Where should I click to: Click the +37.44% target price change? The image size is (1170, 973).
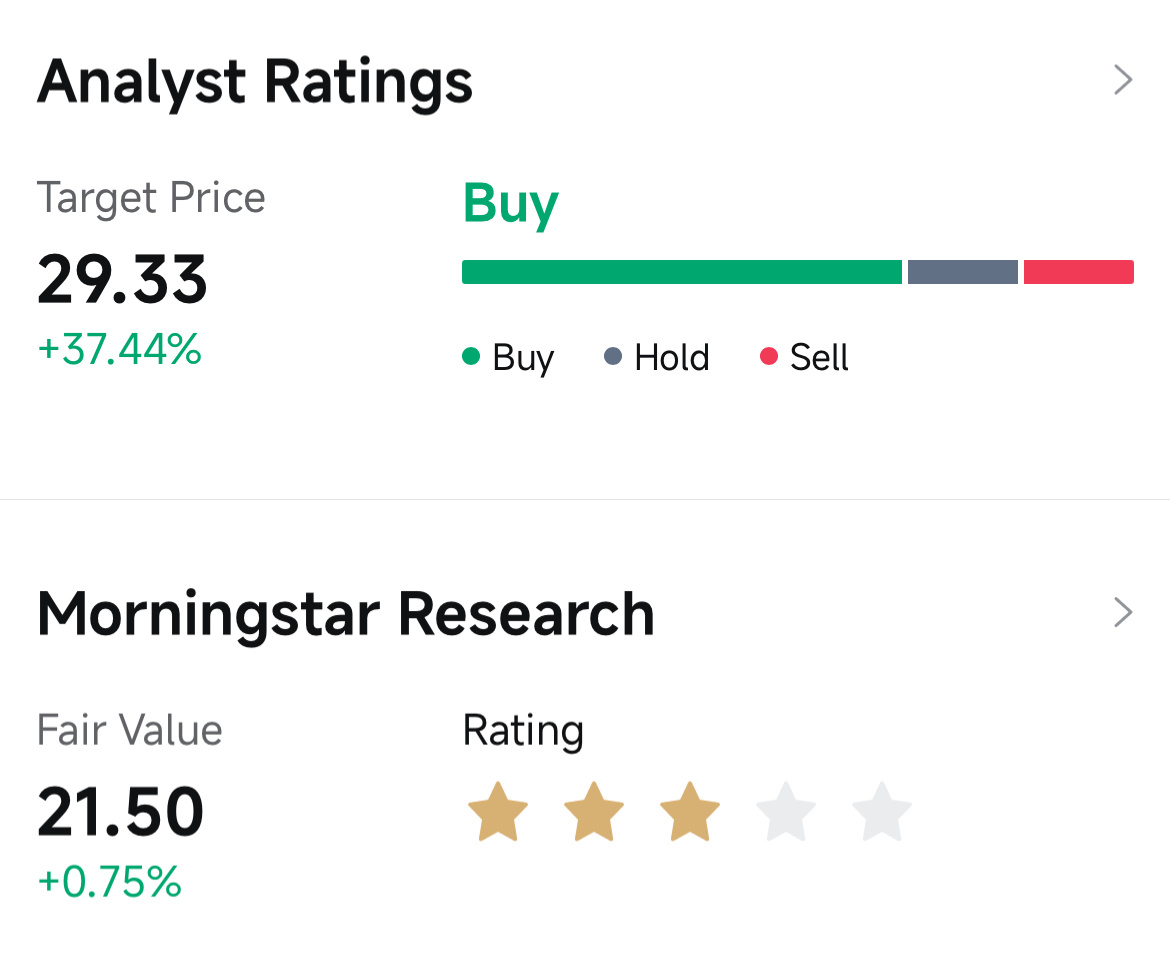coord(119,348)
